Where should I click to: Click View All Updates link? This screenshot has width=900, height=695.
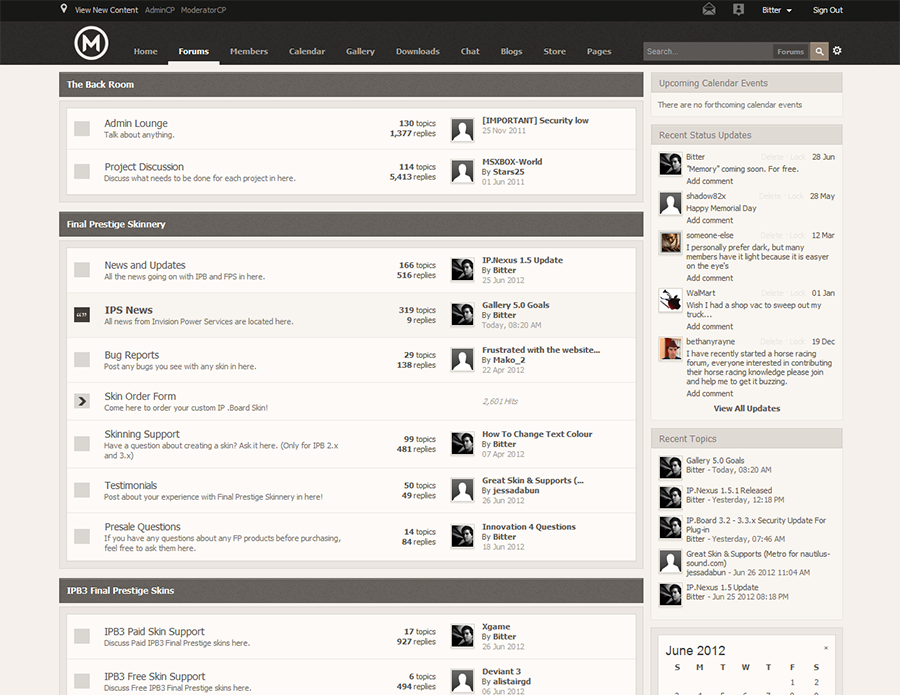pos(746,408)
